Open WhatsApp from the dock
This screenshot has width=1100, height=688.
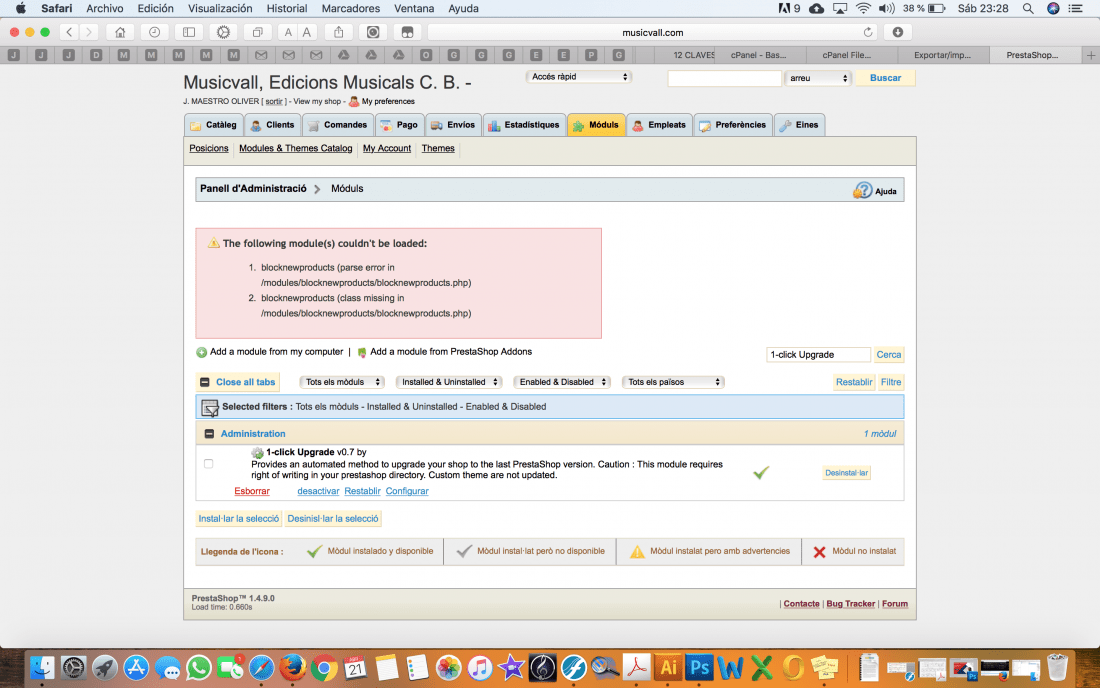click(x=199, y=667)
